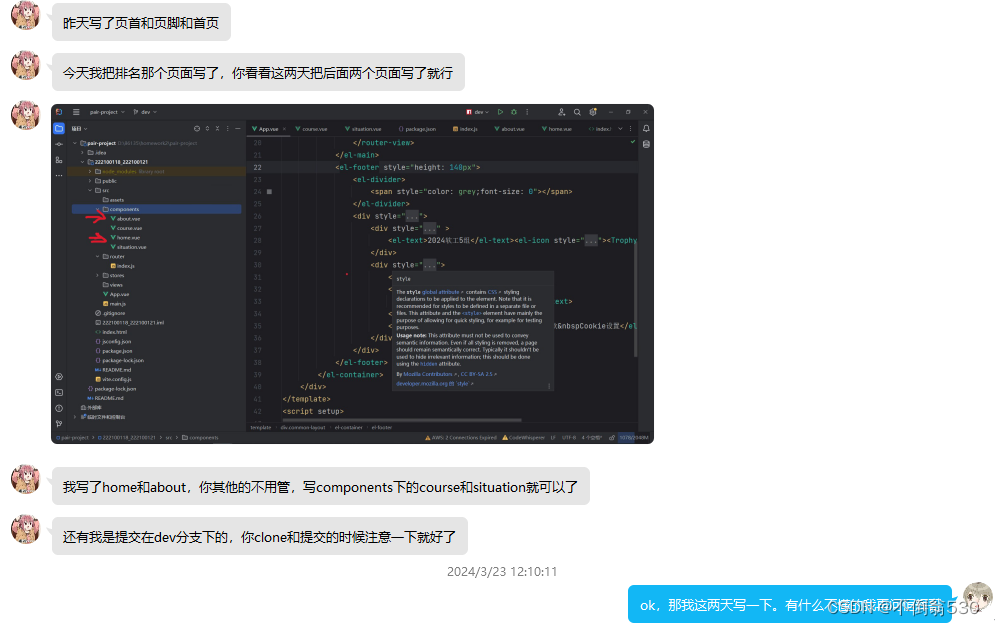Viewport: 995px width, 626px height.
Task: Open IDE settings gear icon
Action: click(593, 112)
